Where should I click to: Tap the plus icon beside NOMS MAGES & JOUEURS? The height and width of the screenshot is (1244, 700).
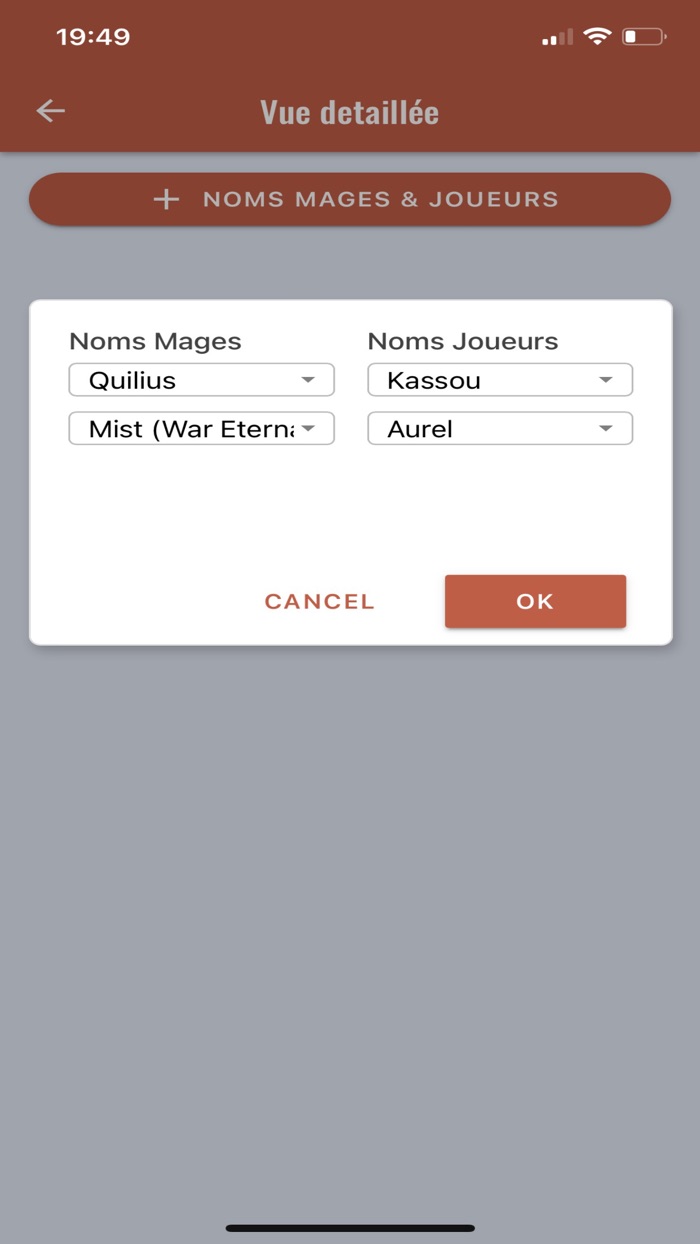click(165, 199)
